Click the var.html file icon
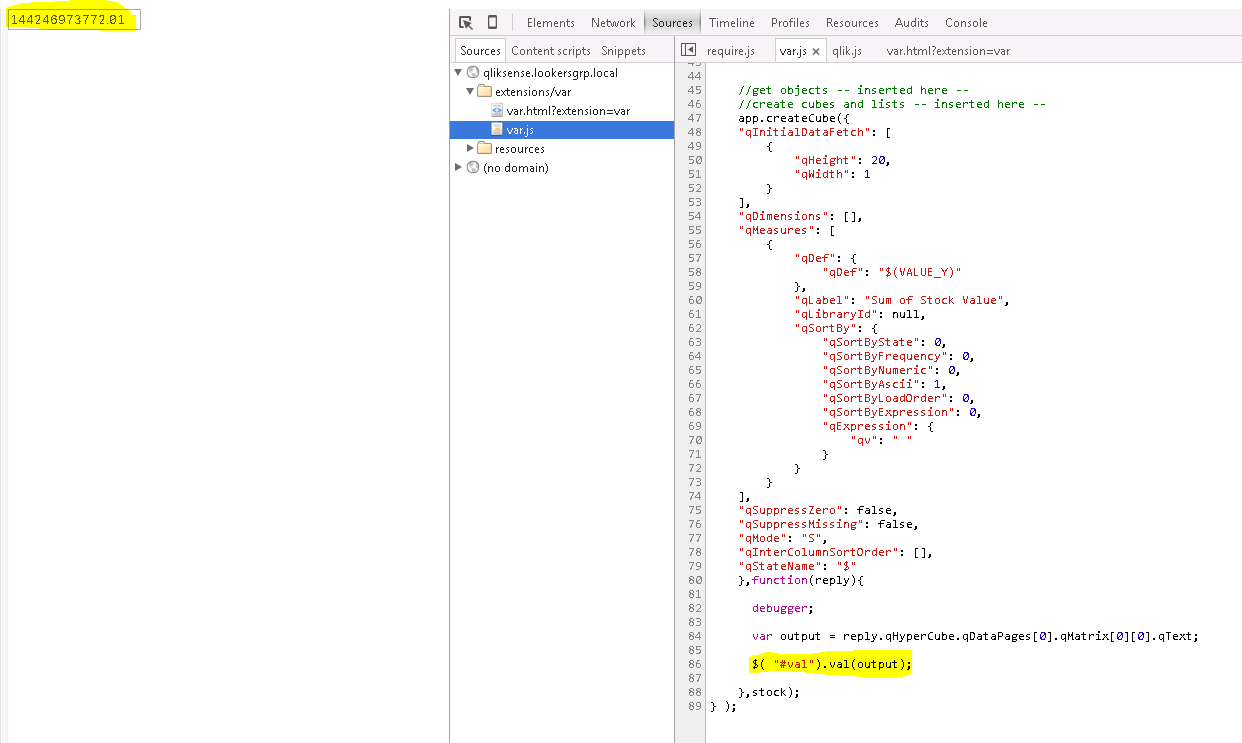The width and height of the screenshot is (1242, 743). click(x=497, y=111)
